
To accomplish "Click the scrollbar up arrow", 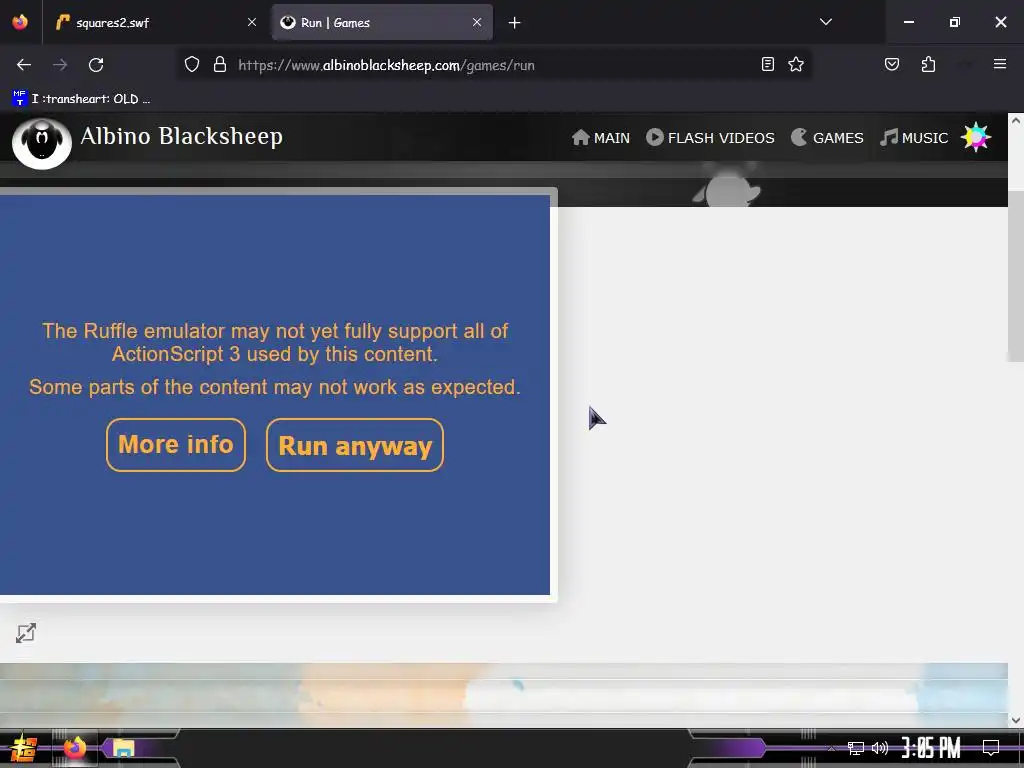I will pos(1016,120).
